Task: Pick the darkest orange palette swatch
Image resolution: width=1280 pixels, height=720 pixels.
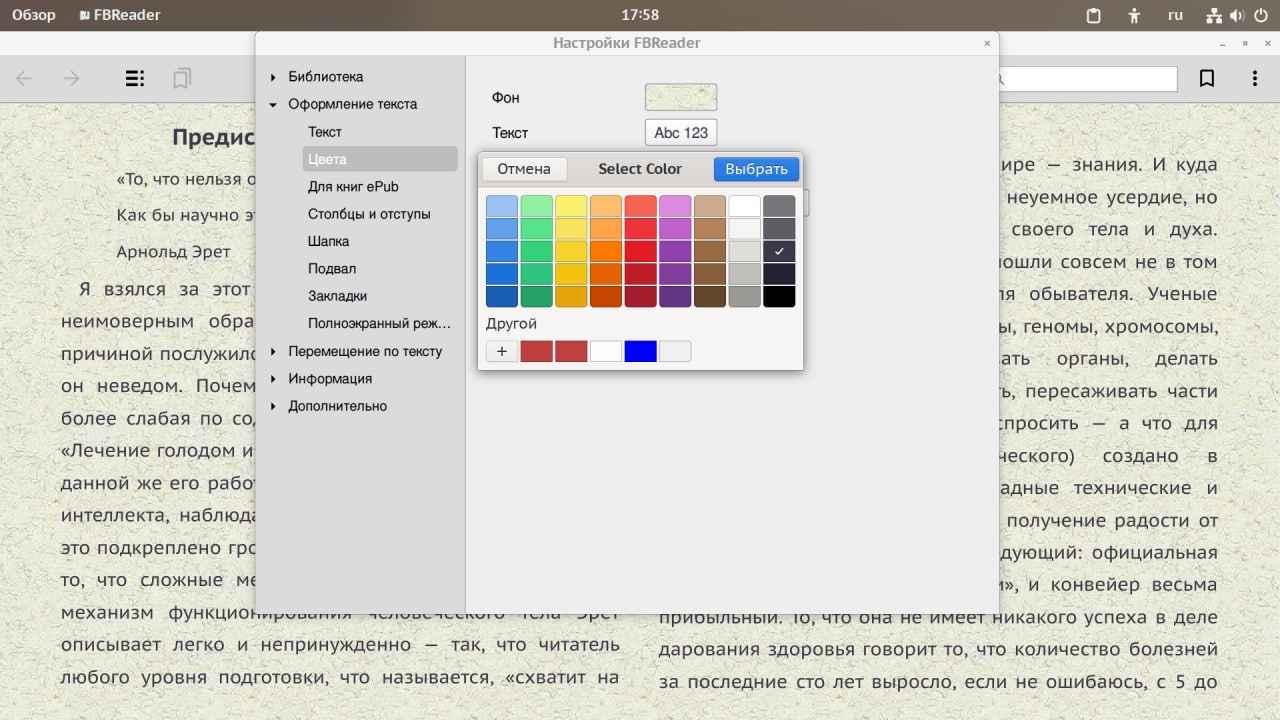Action: 606,296
